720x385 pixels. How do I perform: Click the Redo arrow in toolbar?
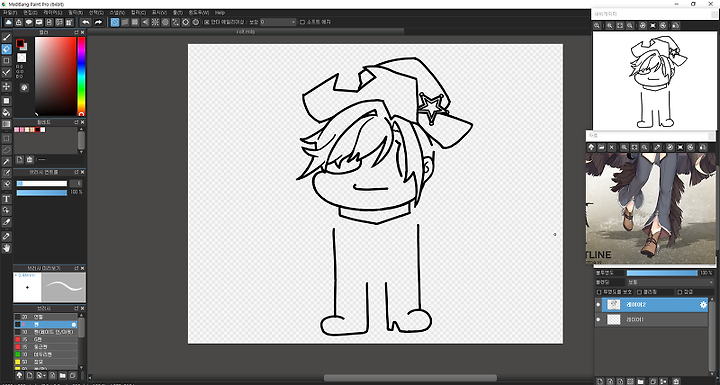coord(98,22)
